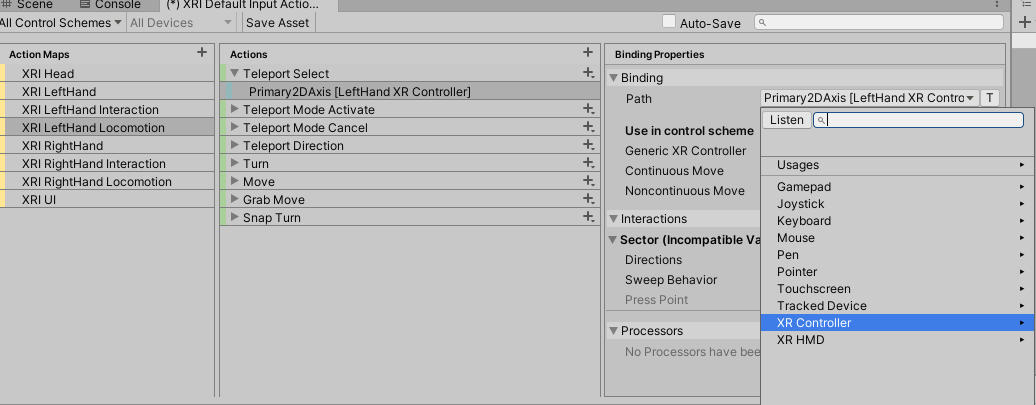Open the All Control Schemes dropdown
Screen dimensions: 1036x405
click(x=61, y=22)
